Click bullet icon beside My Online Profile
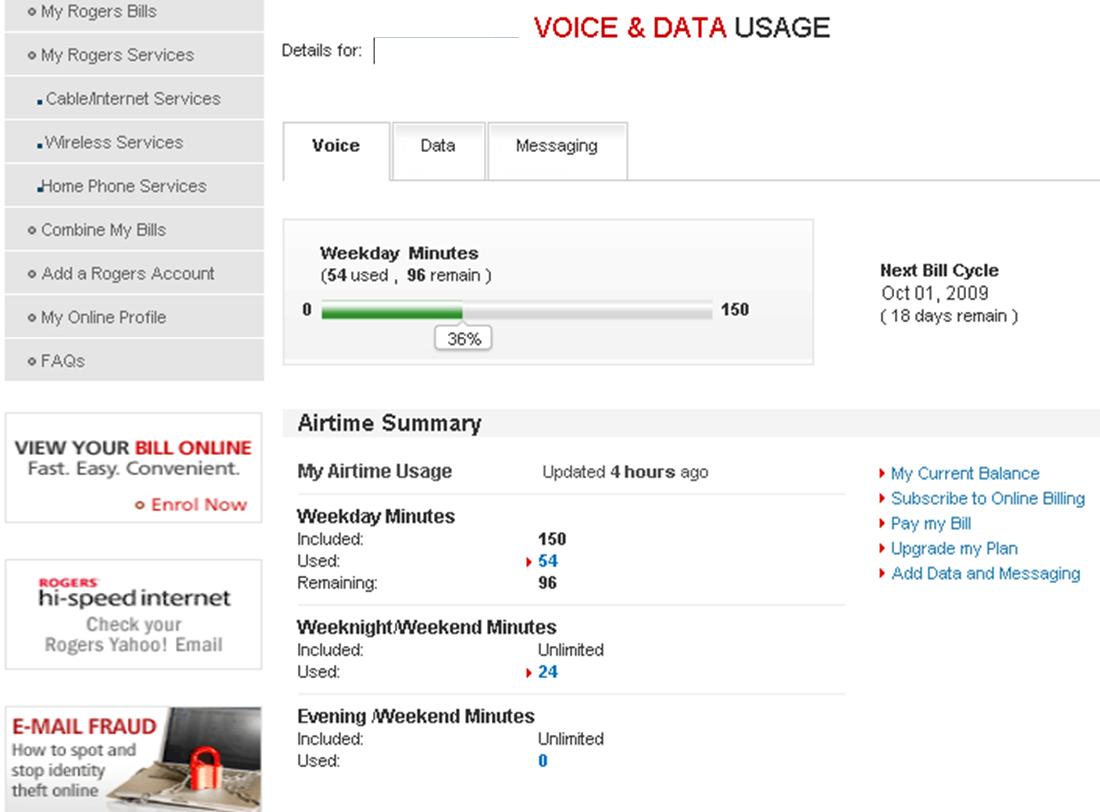Image resolution: width=1100 pixels, height=812 pixels. coord(32,318)
